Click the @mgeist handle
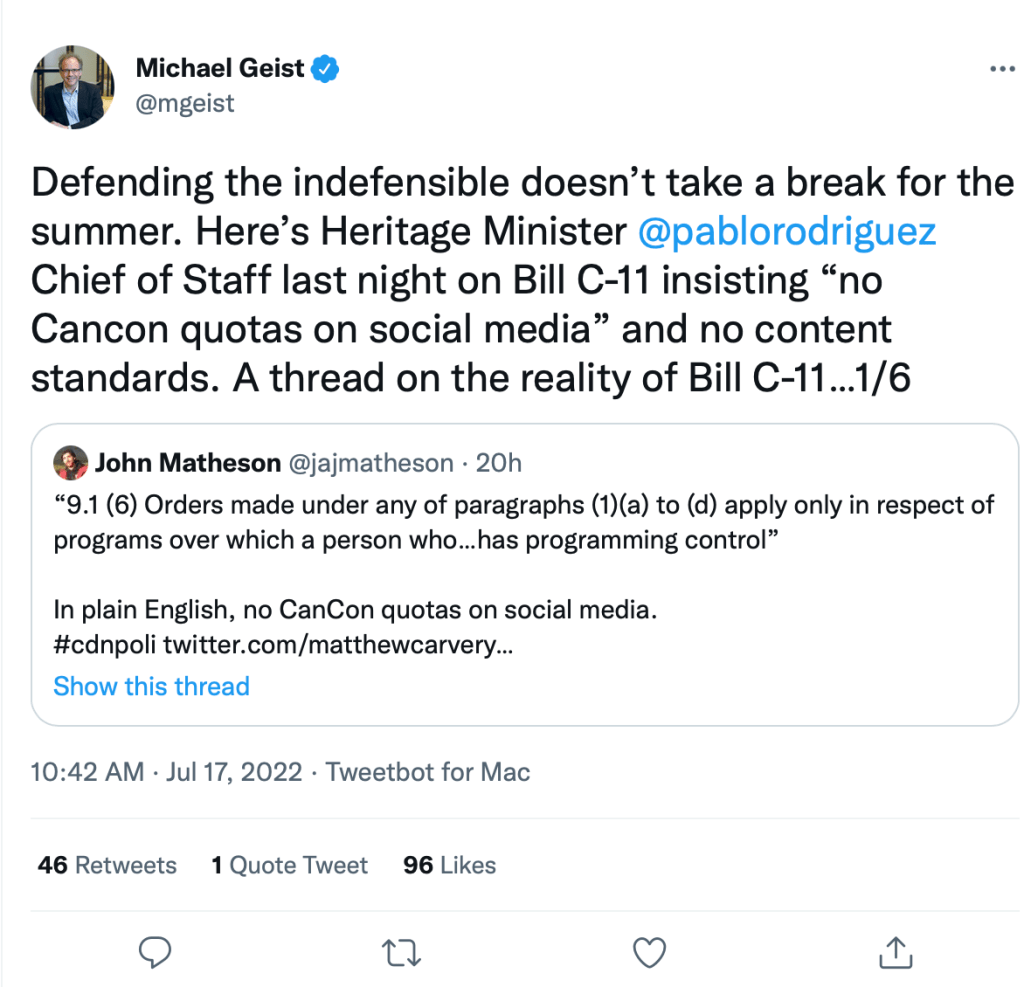The width and height of the screenshot is (1024, 987). (184, 103)
